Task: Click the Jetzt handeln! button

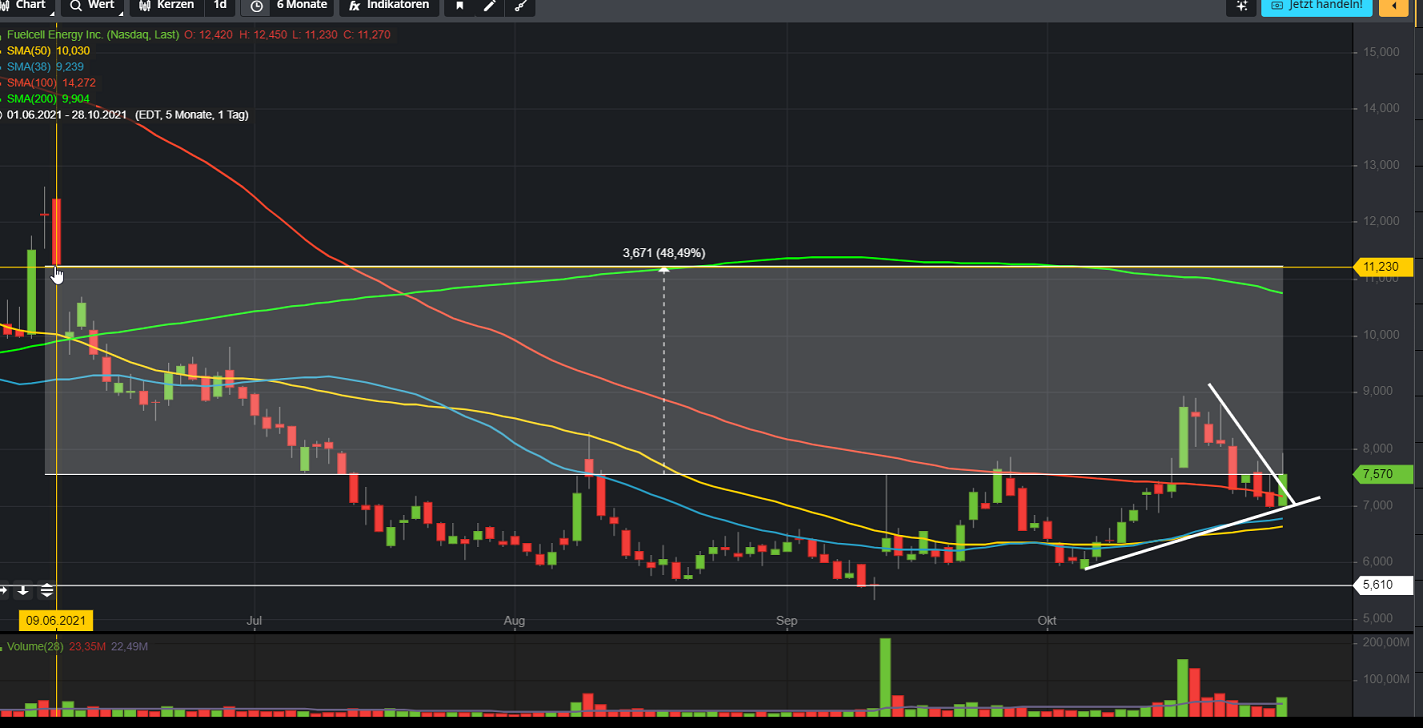Action: pyautogui.click(x=1316, y=6)
